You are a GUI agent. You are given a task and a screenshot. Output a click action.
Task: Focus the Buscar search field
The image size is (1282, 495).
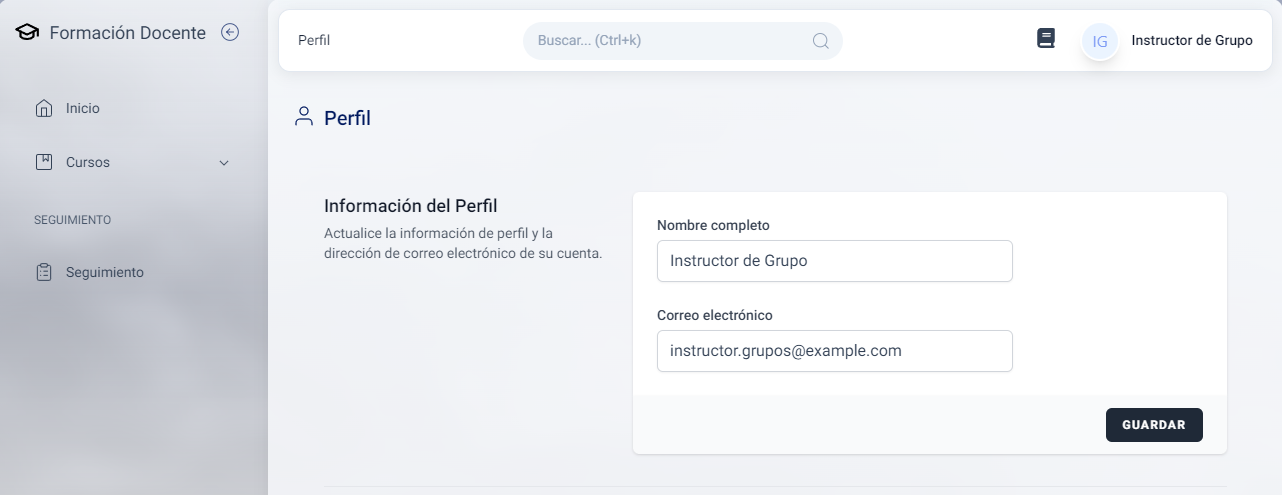pyautogui.click(x=670, y=41)
